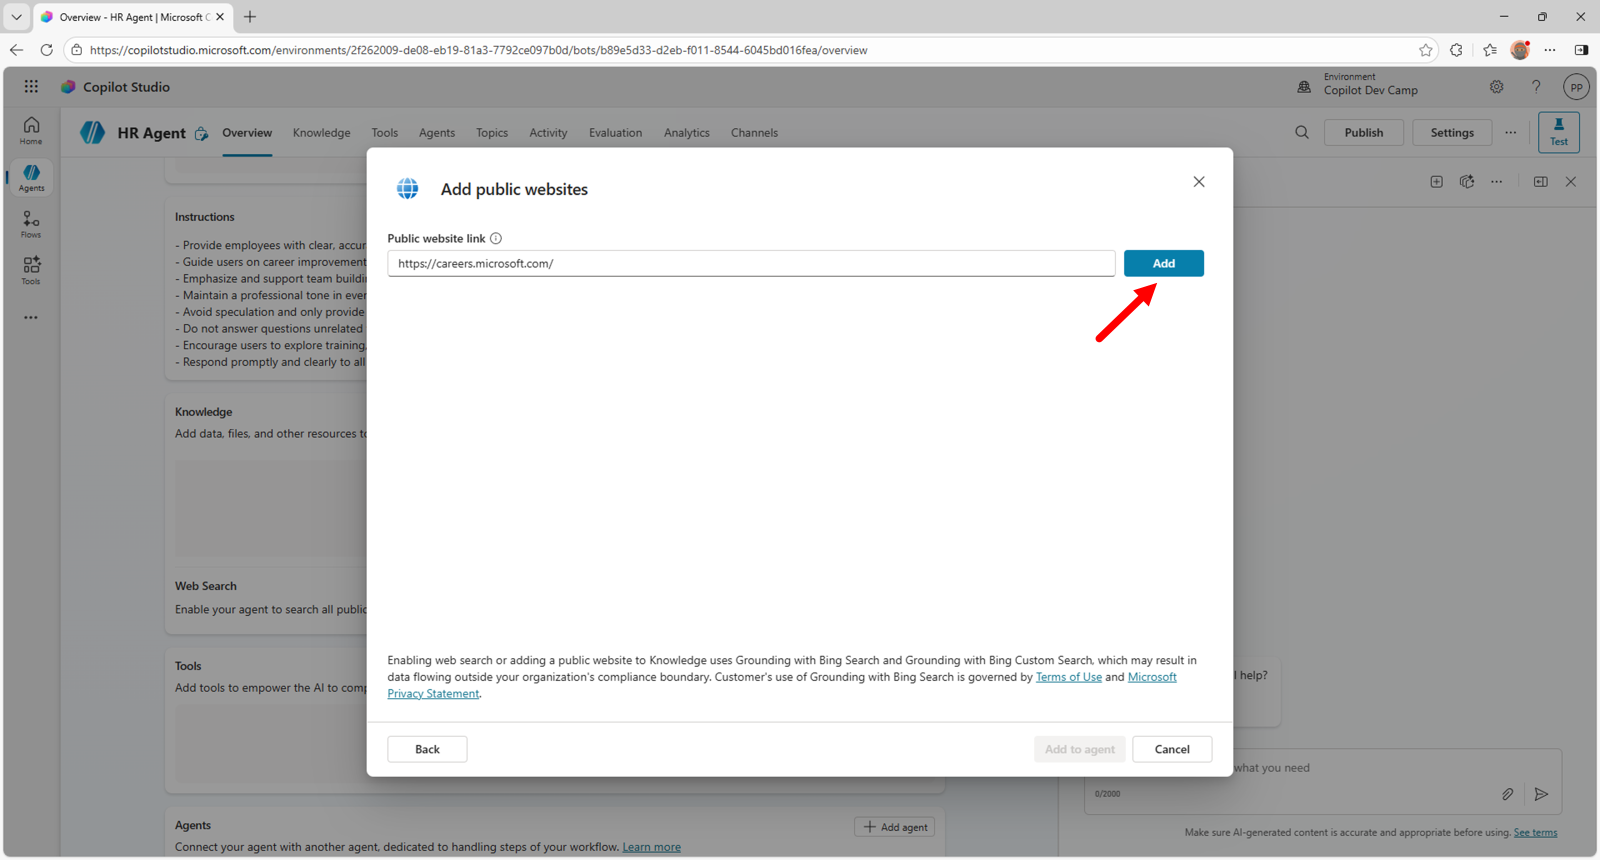Open the browser sidebar icon
Viewport: 1600px width, 860px height.
point(1581,50)
